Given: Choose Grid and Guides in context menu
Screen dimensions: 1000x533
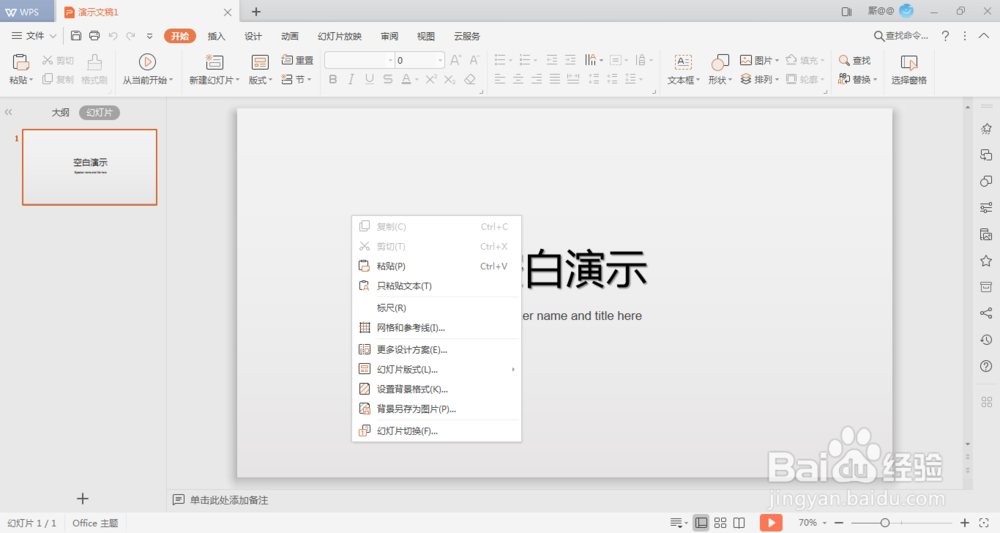Looking at the screenshot, I should [x=436, y=328].
